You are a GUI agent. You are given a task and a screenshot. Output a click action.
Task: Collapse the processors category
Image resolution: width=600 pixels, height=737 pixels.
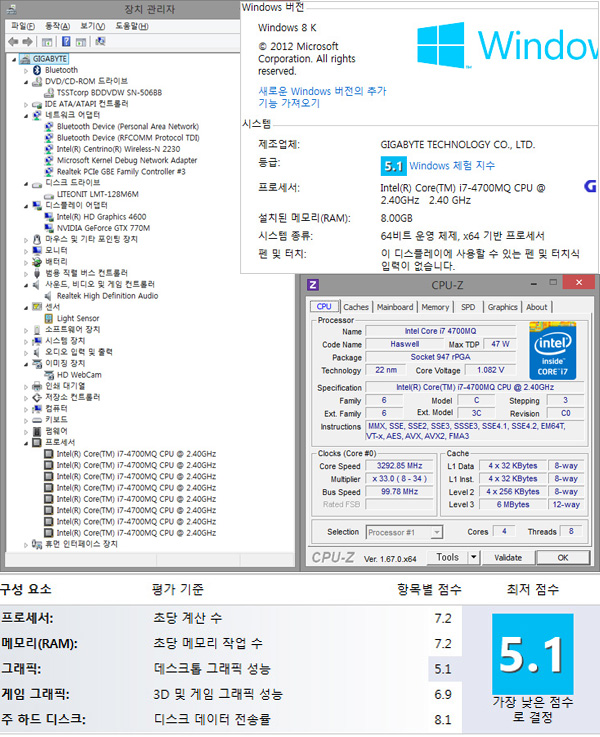pos(26,443)
